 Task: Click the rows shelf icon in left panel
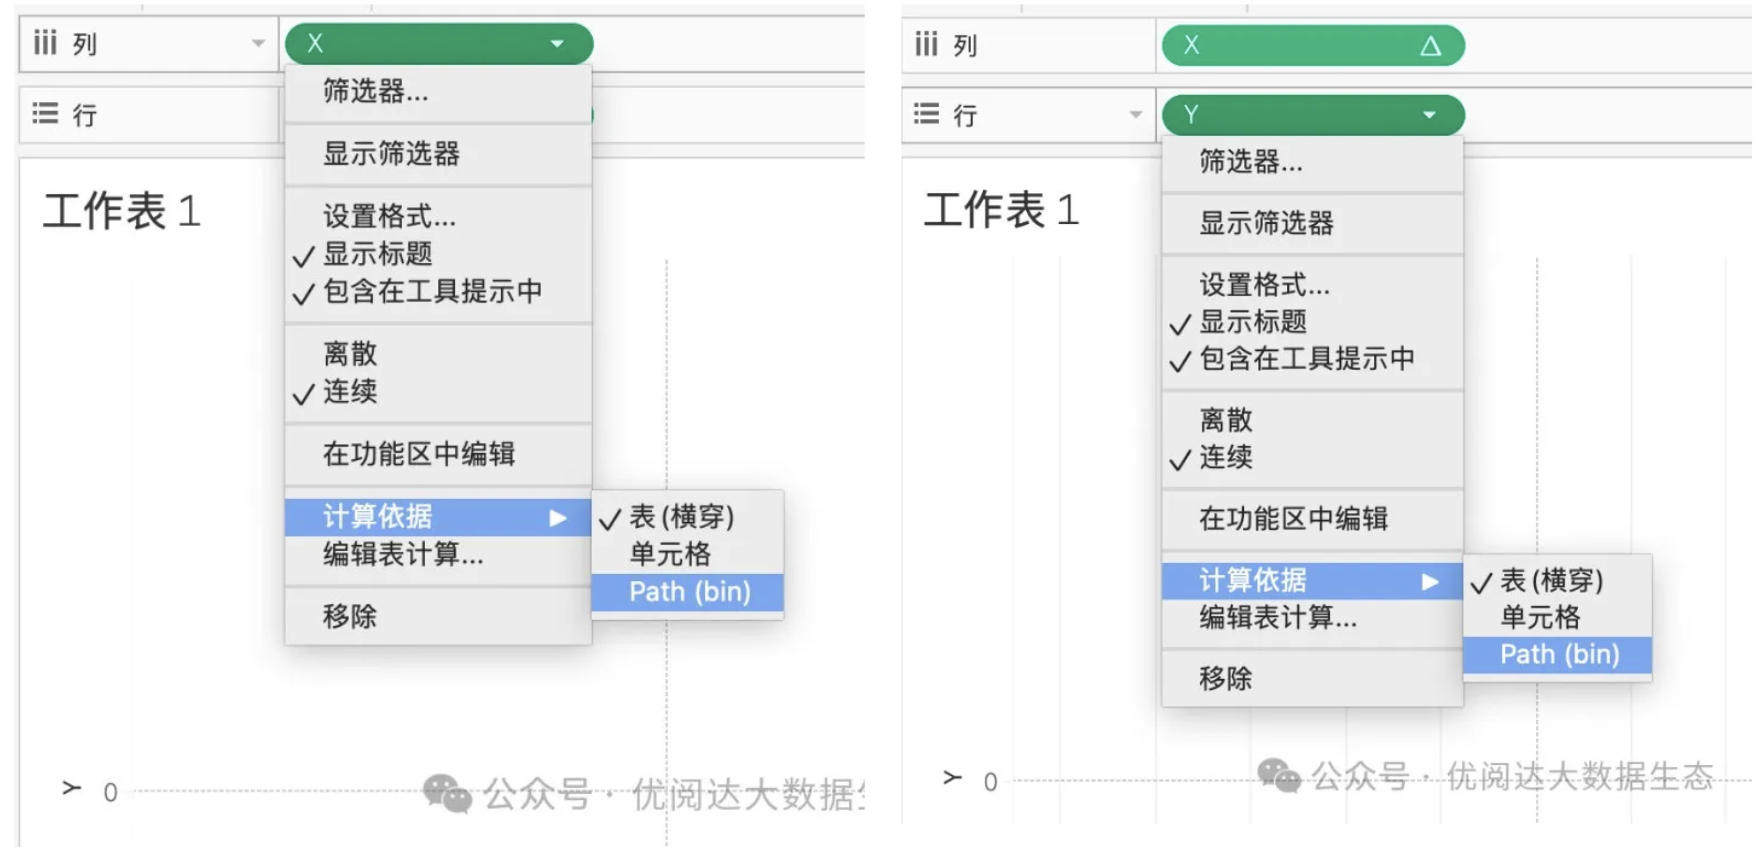pos(45,113)
